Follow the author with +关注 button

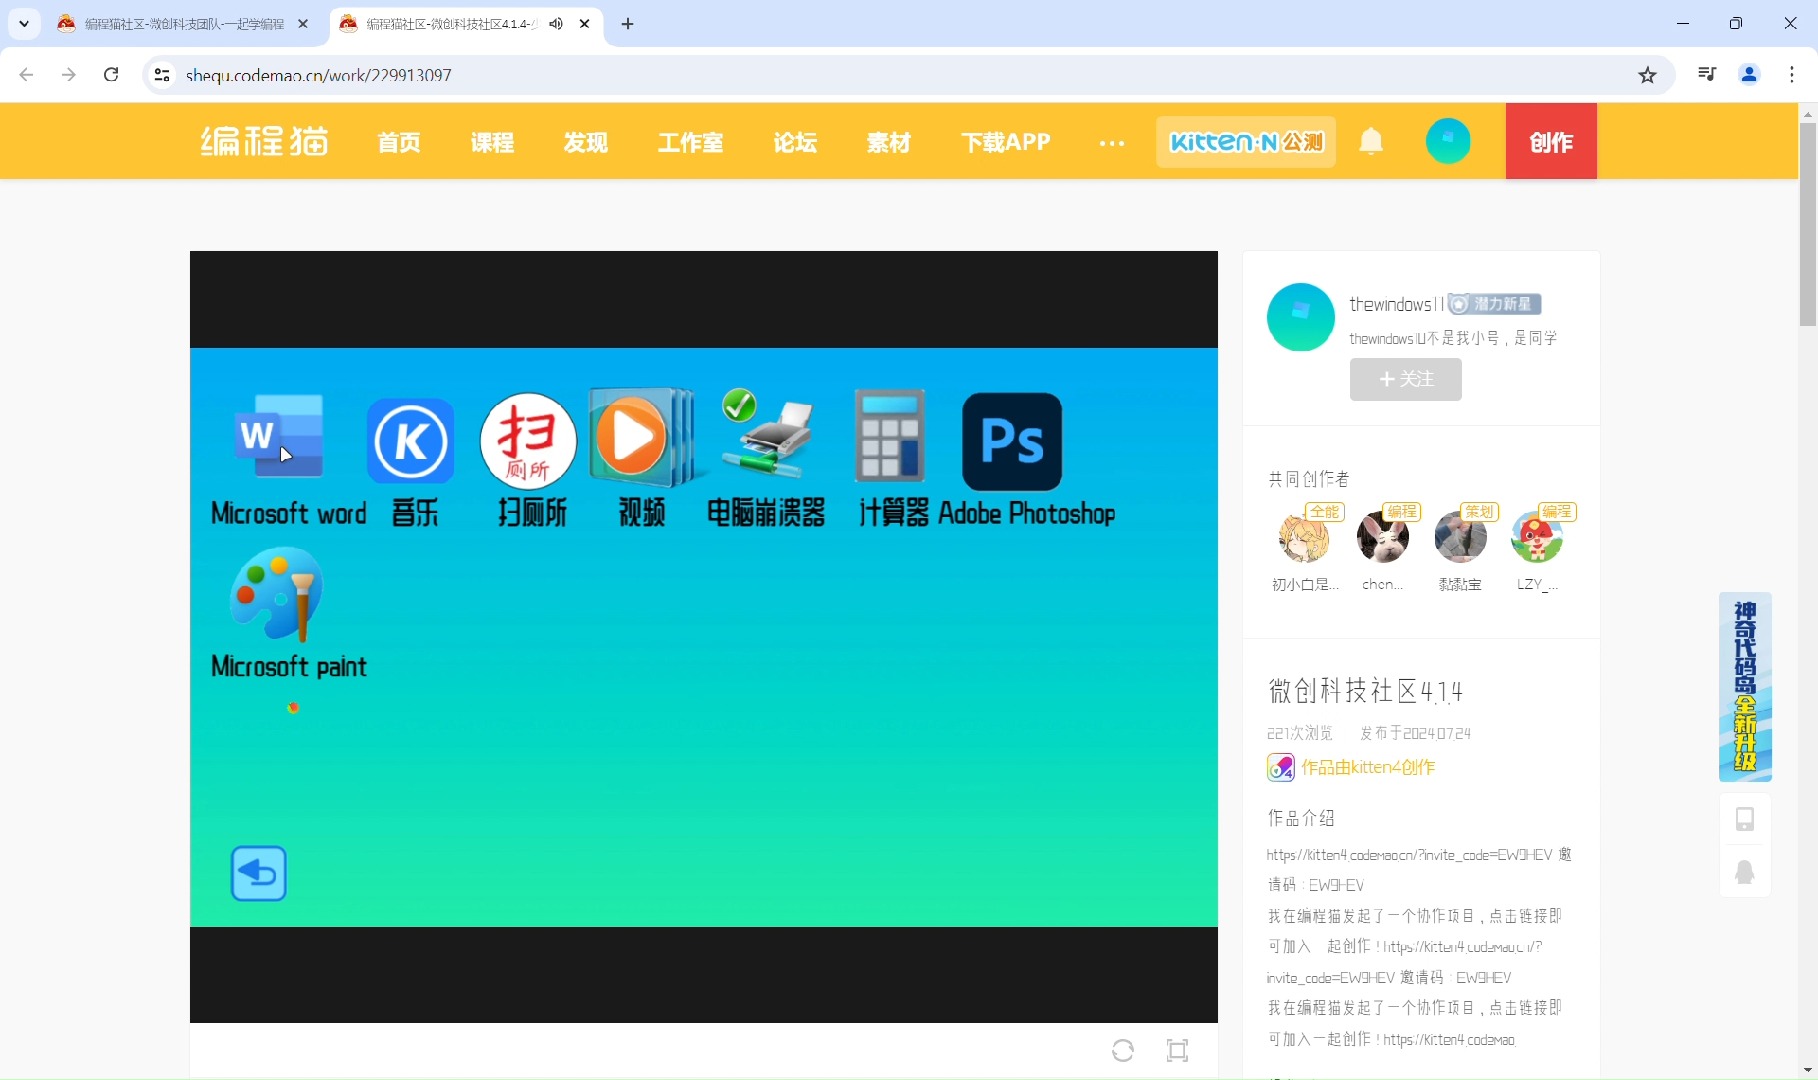tap(1406, 379)
